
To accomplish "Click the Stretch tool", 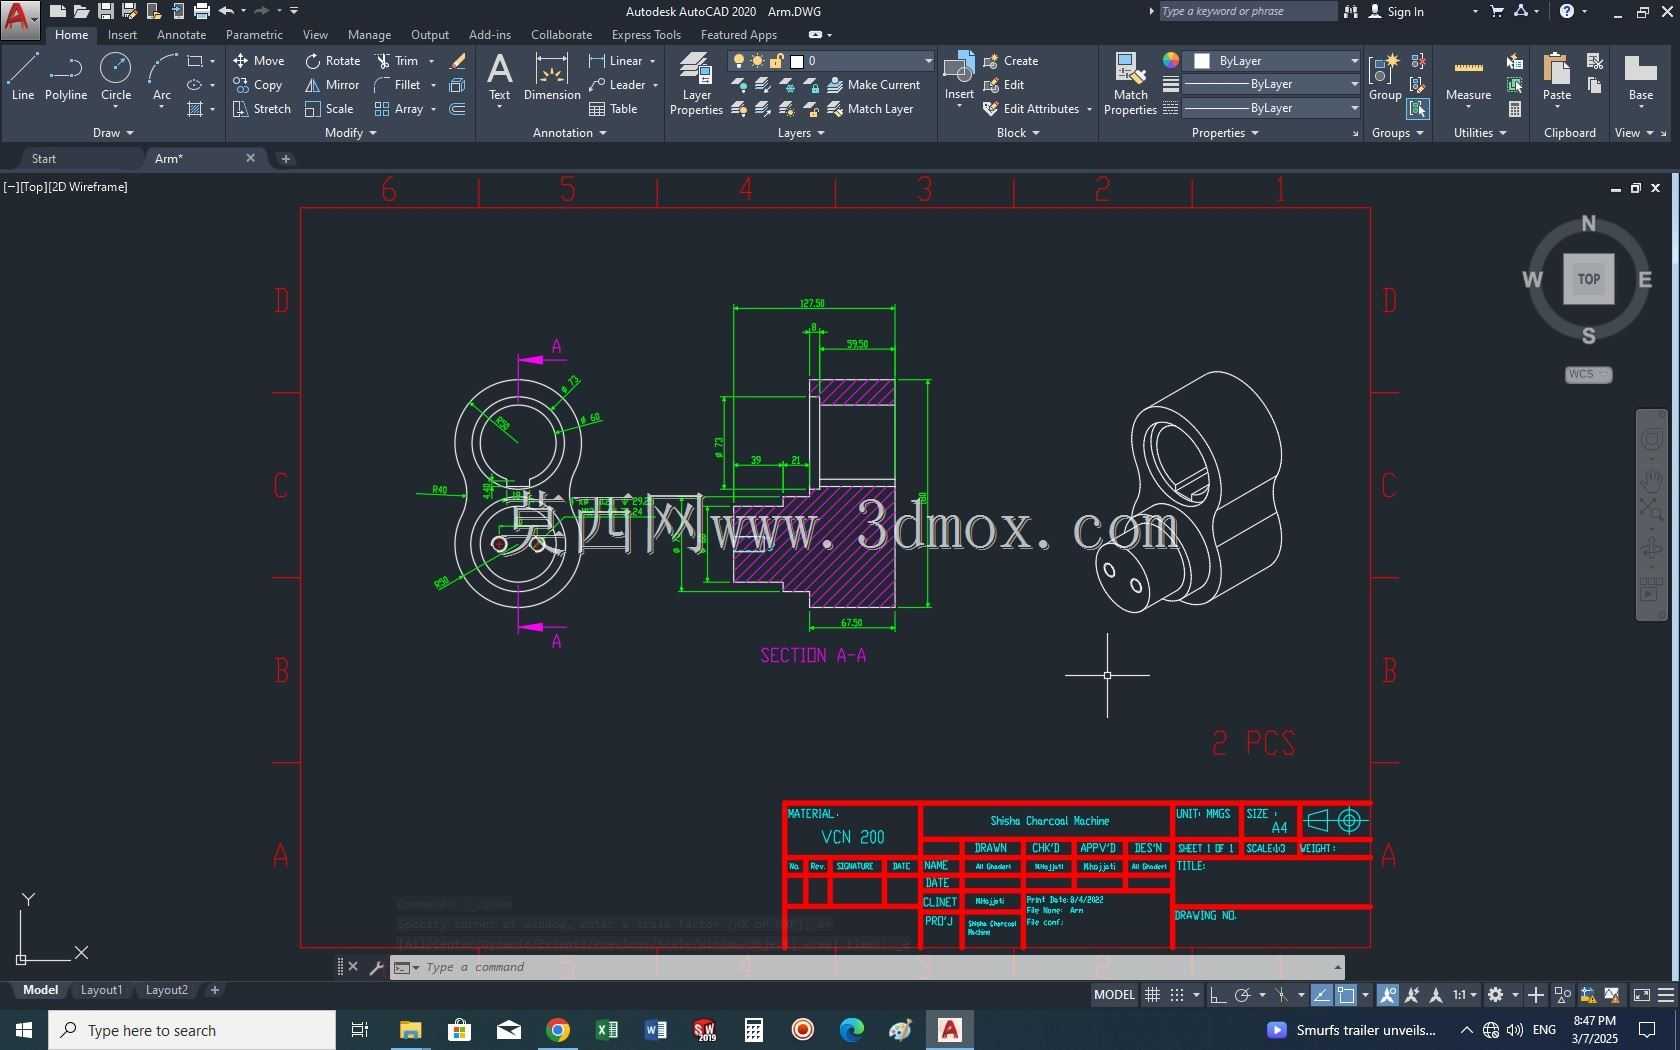I will pos(262,109).
